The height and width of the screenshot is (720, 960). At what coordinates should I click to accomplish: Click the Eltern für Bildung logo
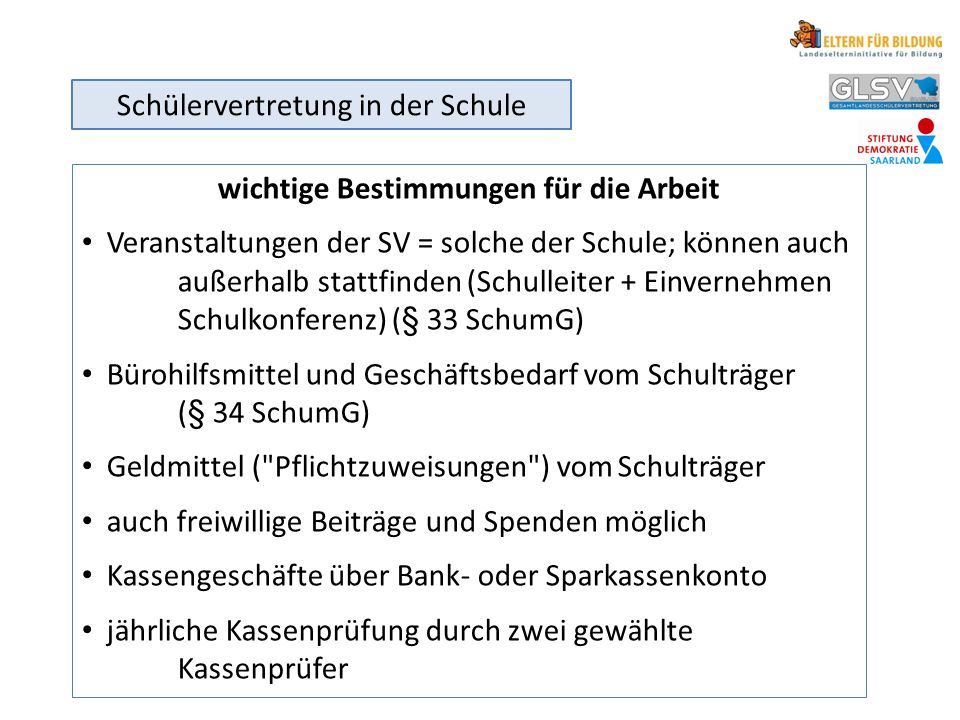point(866,39)
